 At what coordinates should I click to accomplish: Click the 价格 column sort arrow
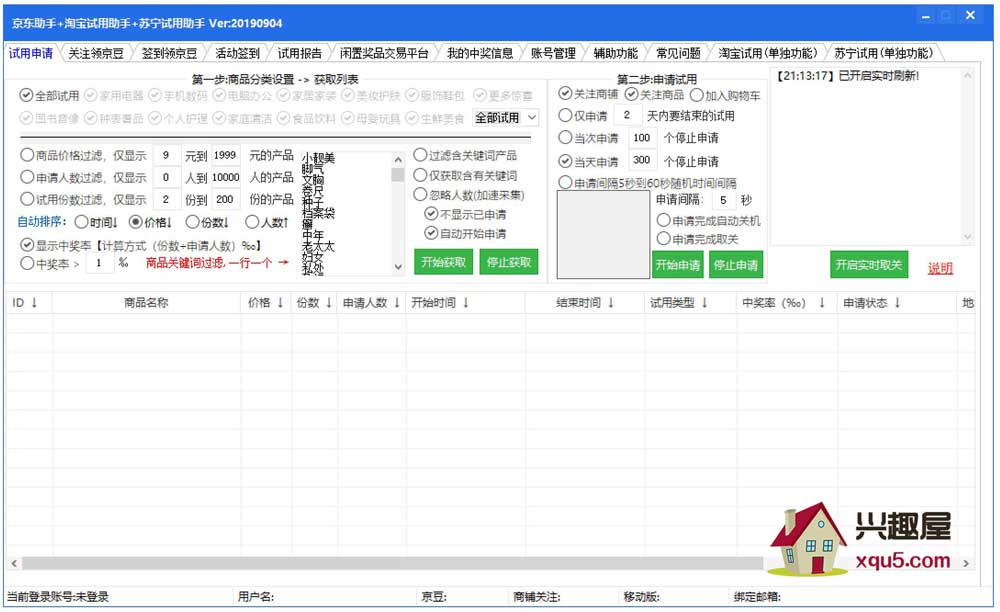(280, 302)
